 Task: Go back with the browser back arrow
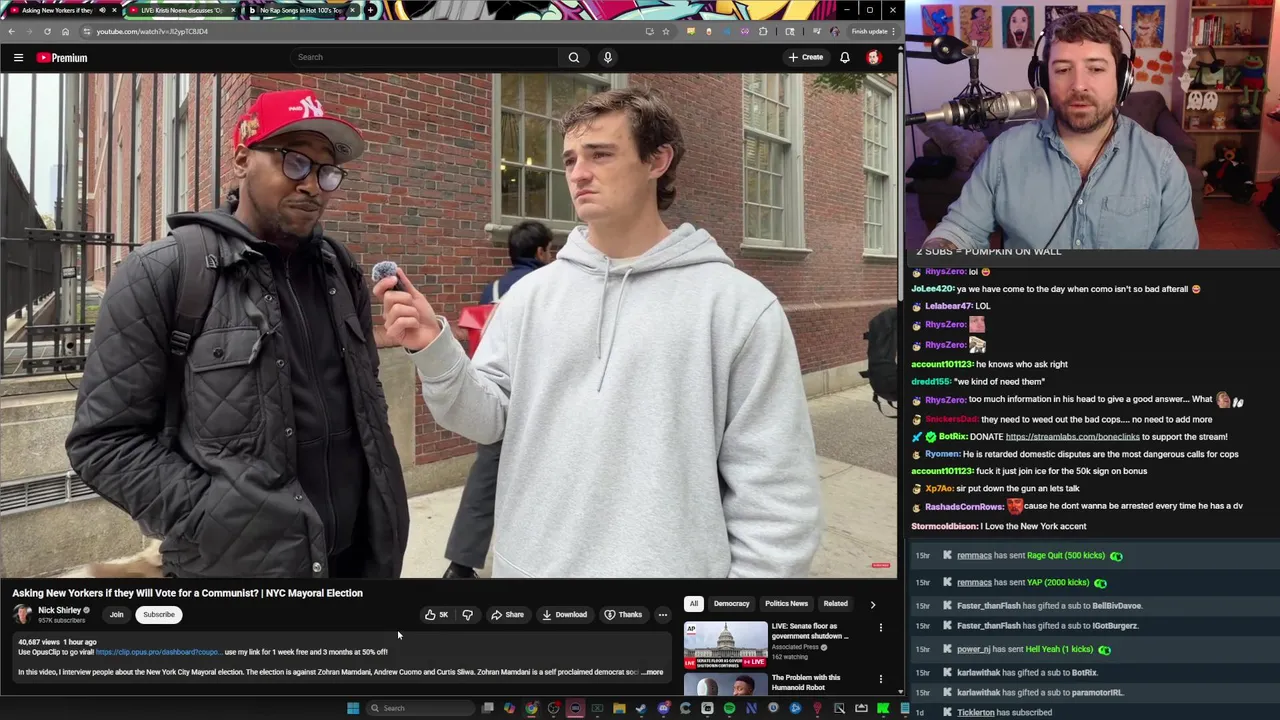coord(11,31)
